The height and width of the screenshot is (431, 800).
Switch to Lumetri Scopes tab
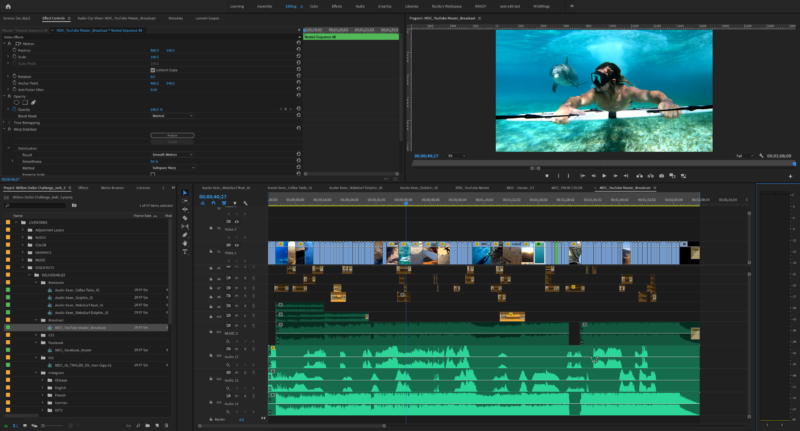(x=207, y=18)
